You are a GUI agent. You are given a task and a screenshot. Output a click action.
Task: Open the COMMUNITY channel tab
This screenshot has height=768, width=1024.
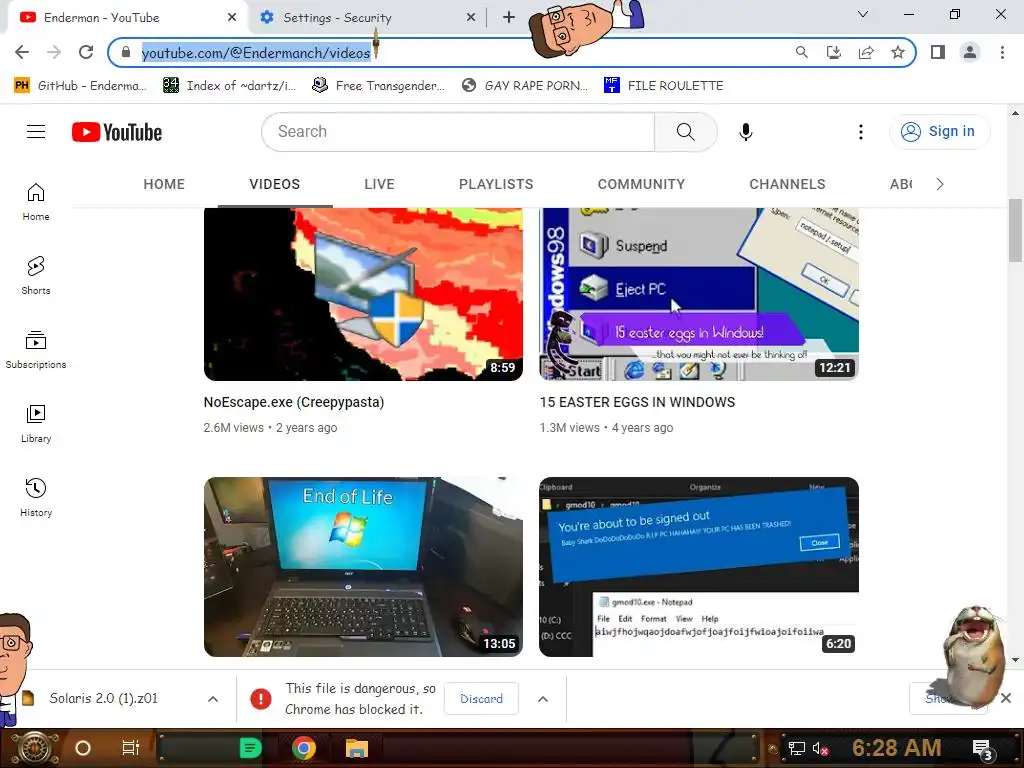(x=641, y=184)
